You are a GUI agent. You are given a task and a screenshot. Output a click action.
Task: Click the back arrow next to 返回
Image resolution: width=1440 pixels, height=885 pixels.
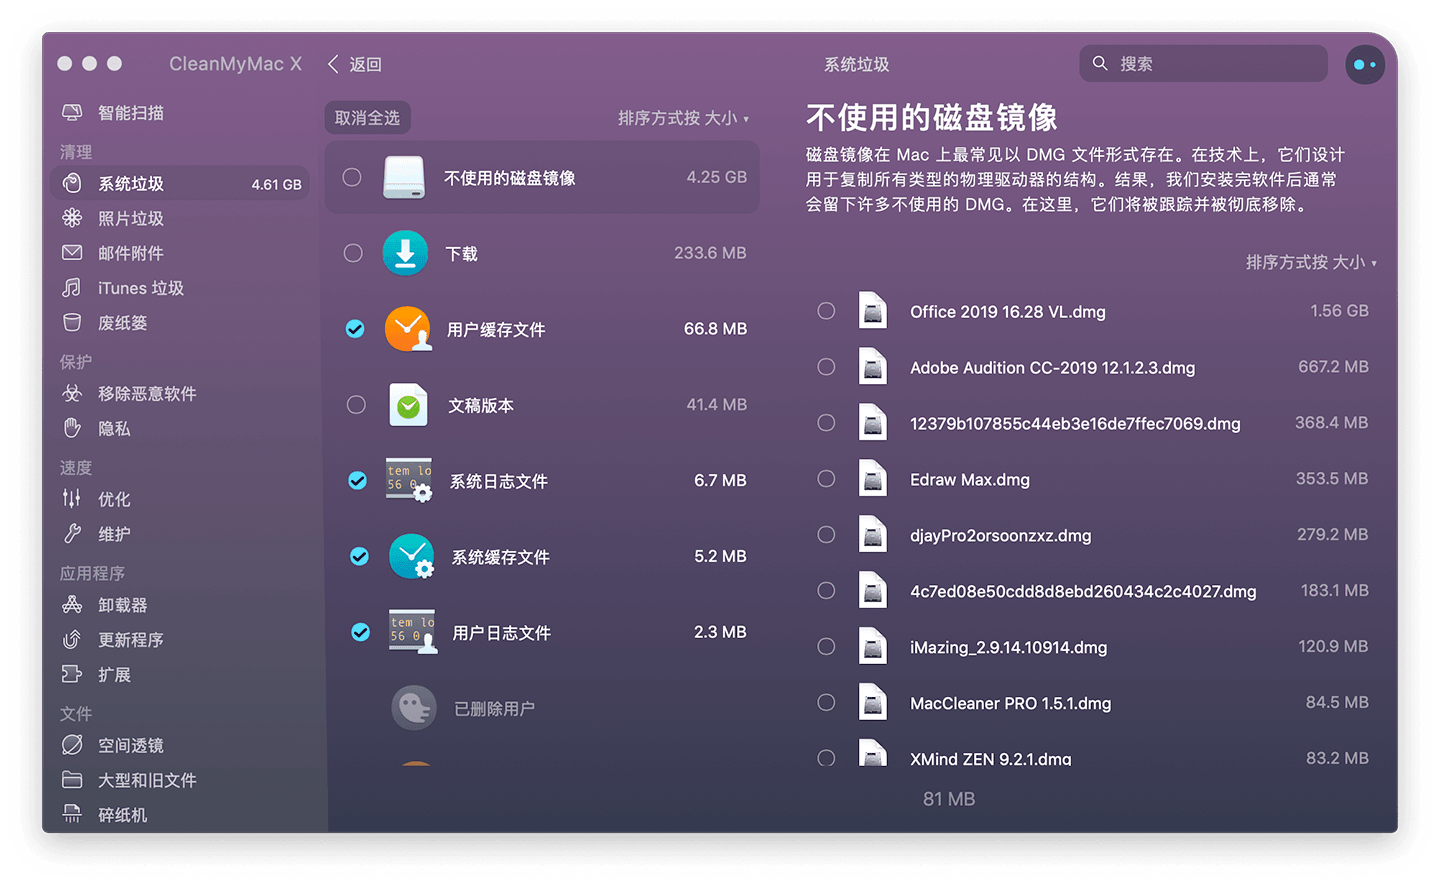(x=333, y=64)
